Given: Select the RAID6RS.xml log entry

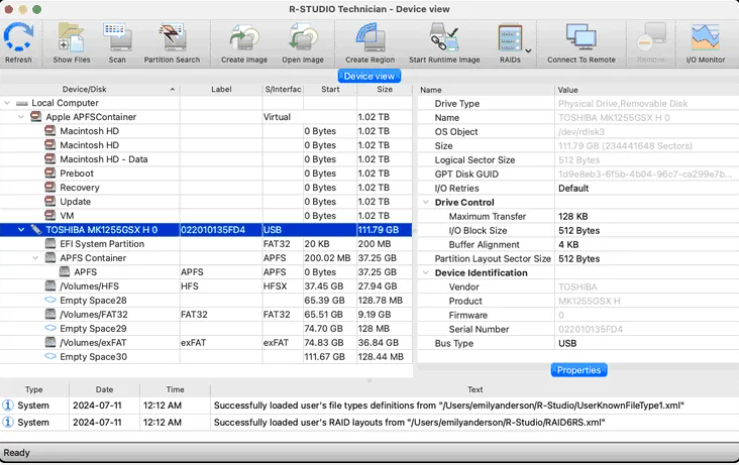Looking at the screenshot, I should [370, 423].
